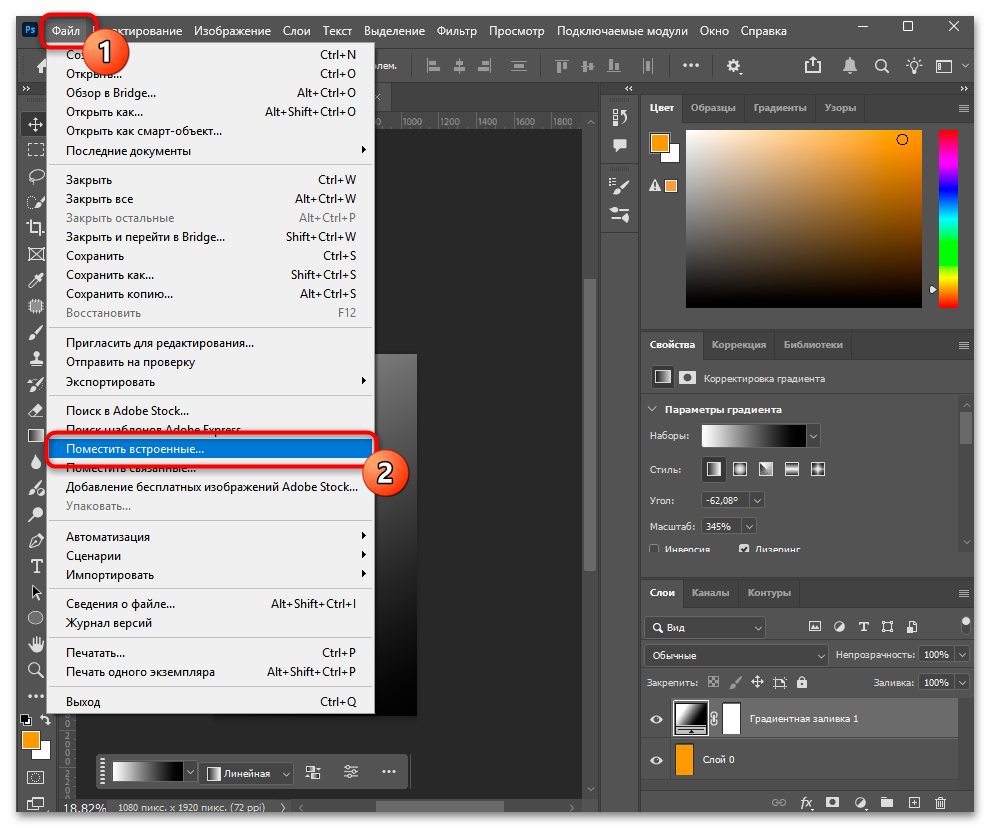Open the Обычные blend mode dropdown
This screenshot has width=990, height=828.
(x=736, y=655)
